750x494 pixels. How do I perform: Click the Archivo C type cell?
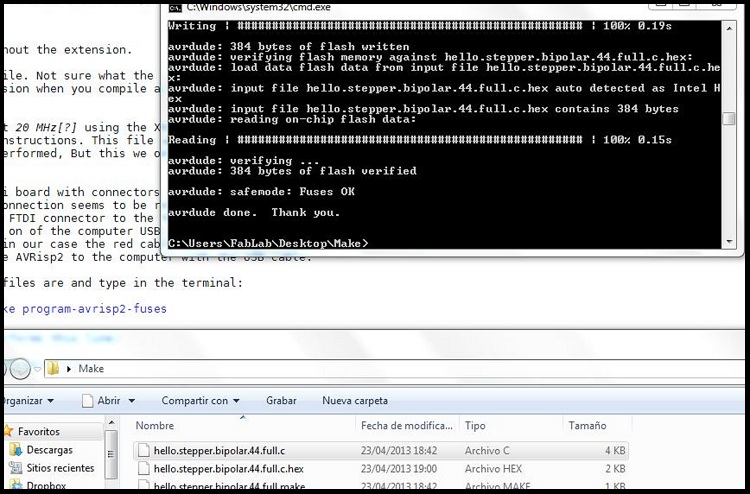point(487,450)
